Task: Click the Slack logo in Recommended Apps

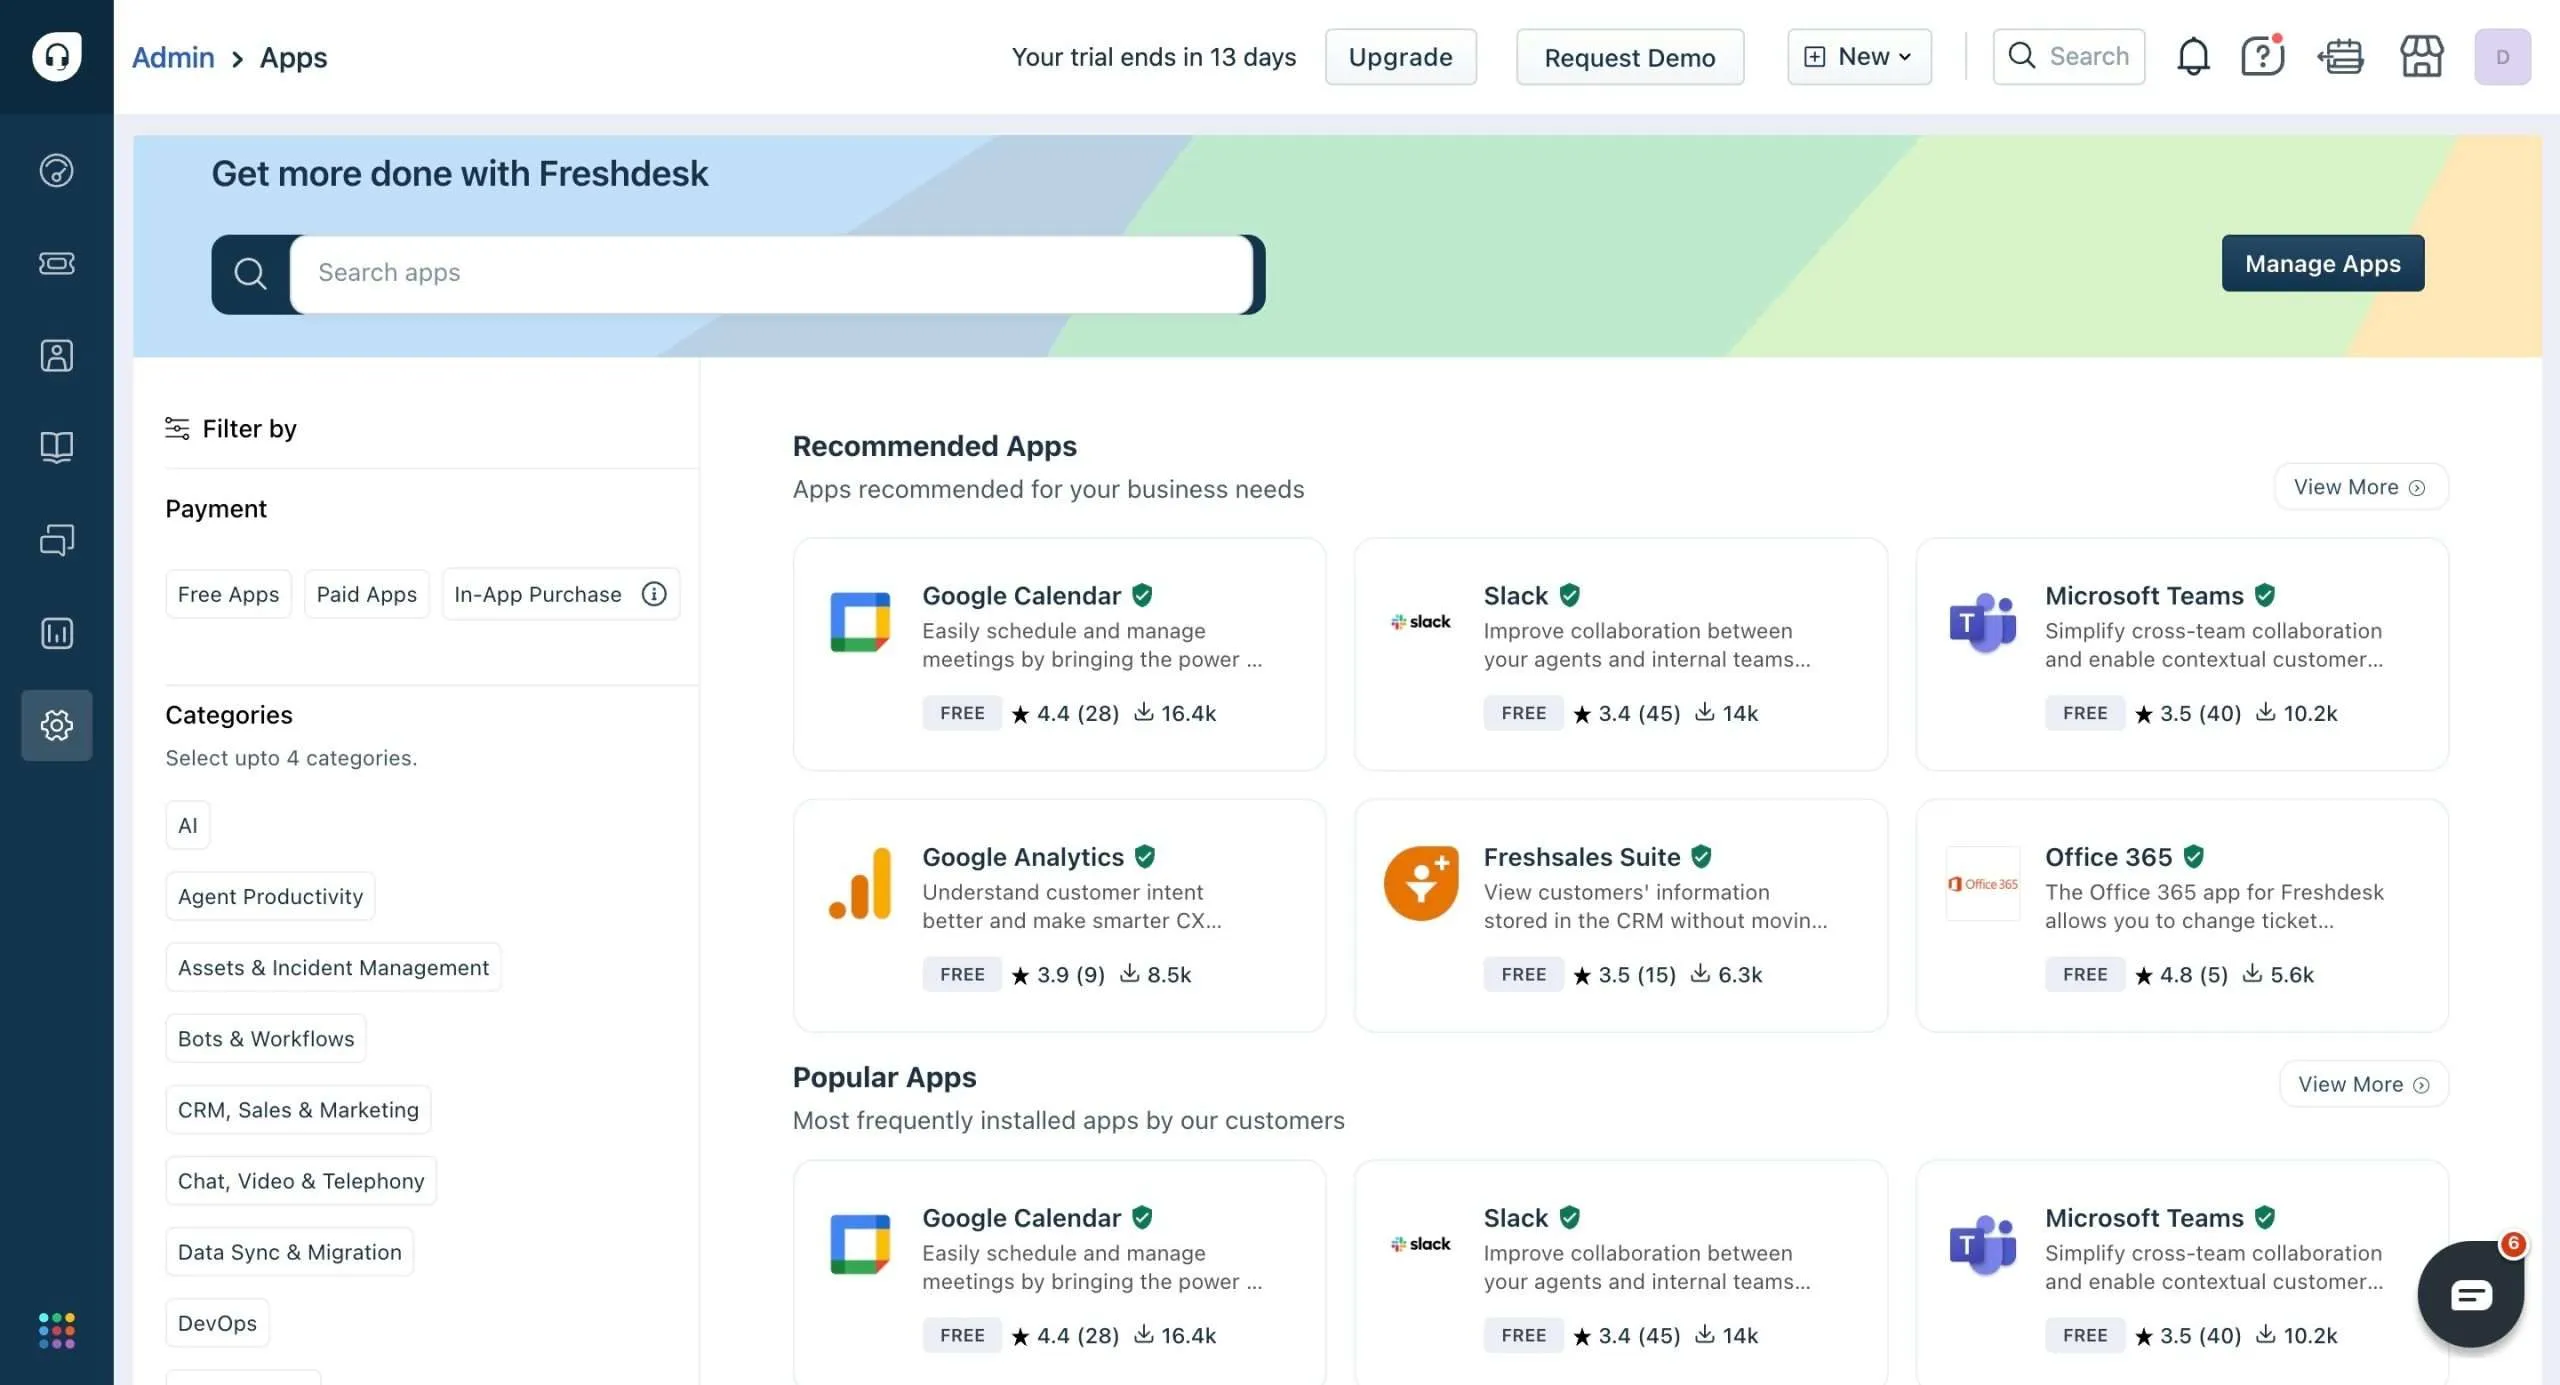Action: (x=1420, y=622)
